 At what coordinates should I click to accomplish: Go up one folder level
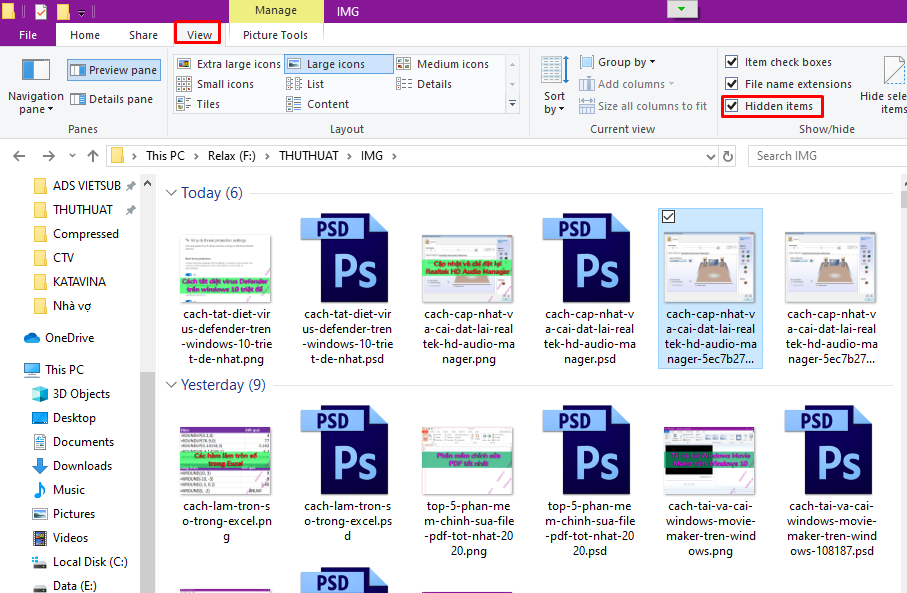point(93,156)
